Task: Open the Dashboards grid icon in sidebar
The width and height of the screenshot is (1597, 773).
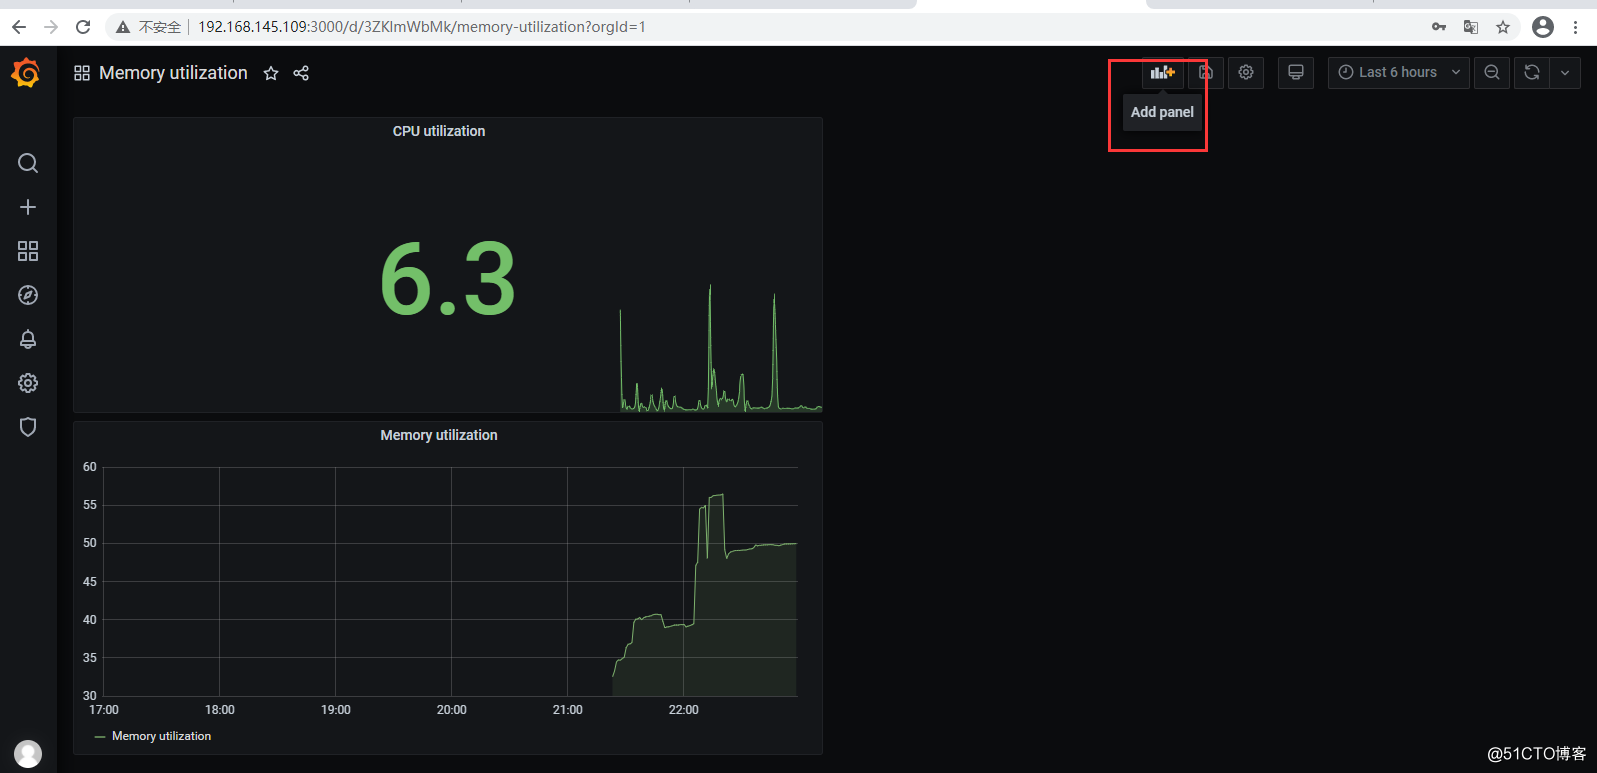Action: coord(28,251)
